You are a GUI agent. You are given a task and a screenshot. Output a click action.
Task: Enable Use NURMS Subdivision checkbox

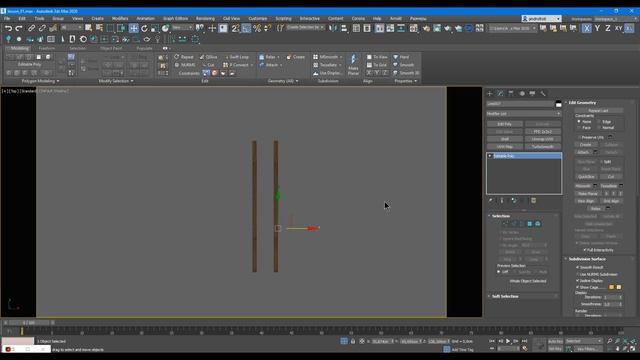[578, 274]
